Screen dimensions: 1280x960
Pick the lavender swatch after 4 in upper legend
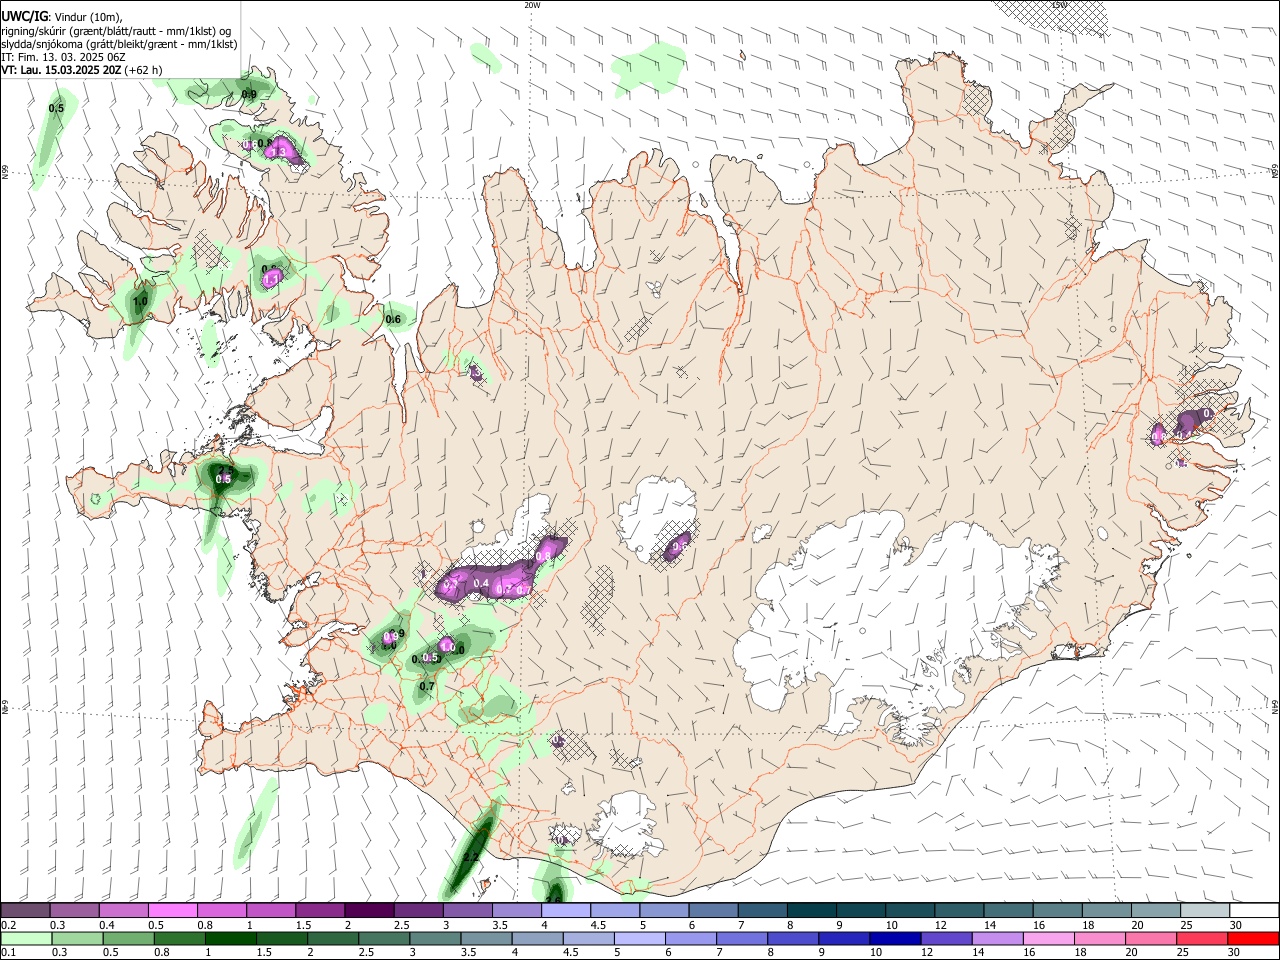tap(565, 910)
